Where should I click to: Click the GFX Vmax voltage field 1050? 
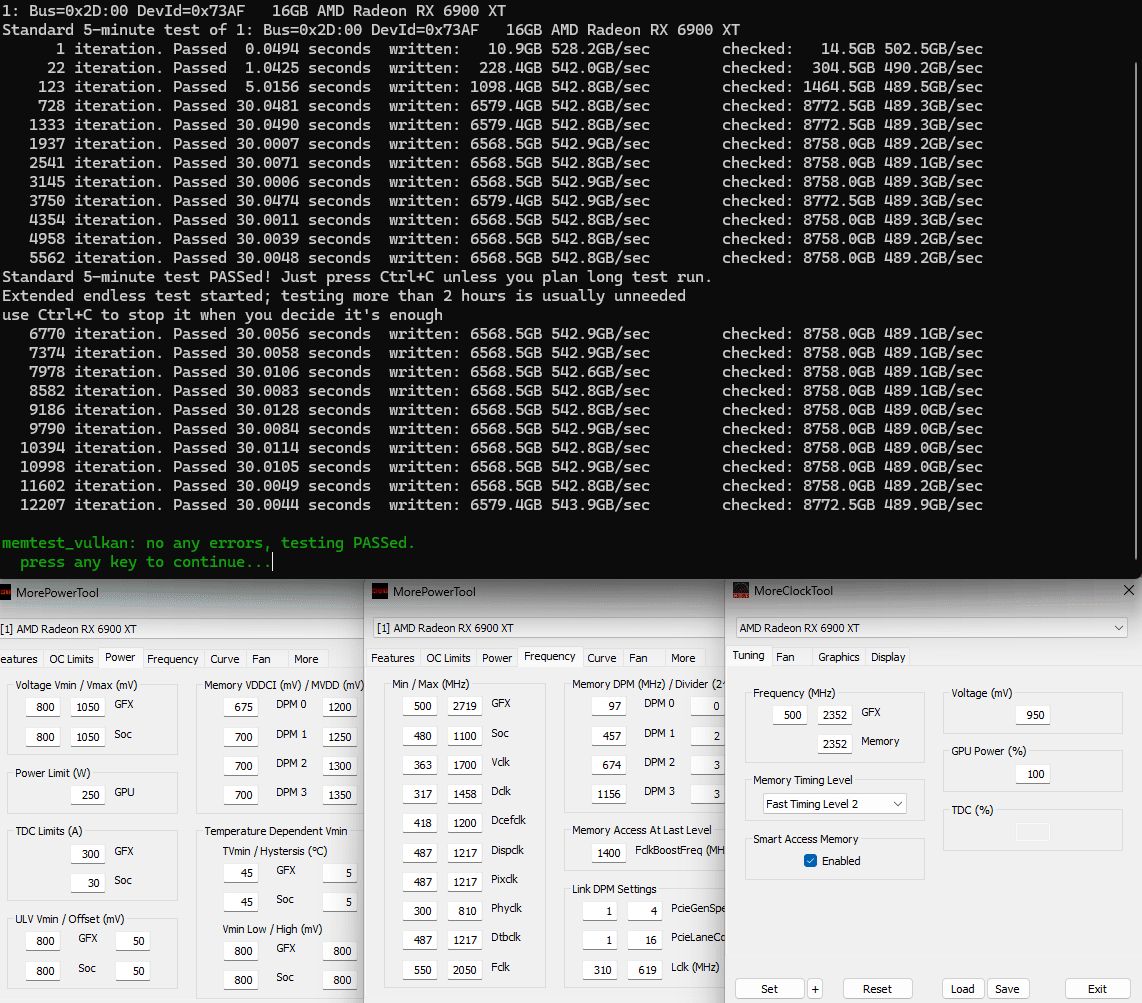coord(88,707)
